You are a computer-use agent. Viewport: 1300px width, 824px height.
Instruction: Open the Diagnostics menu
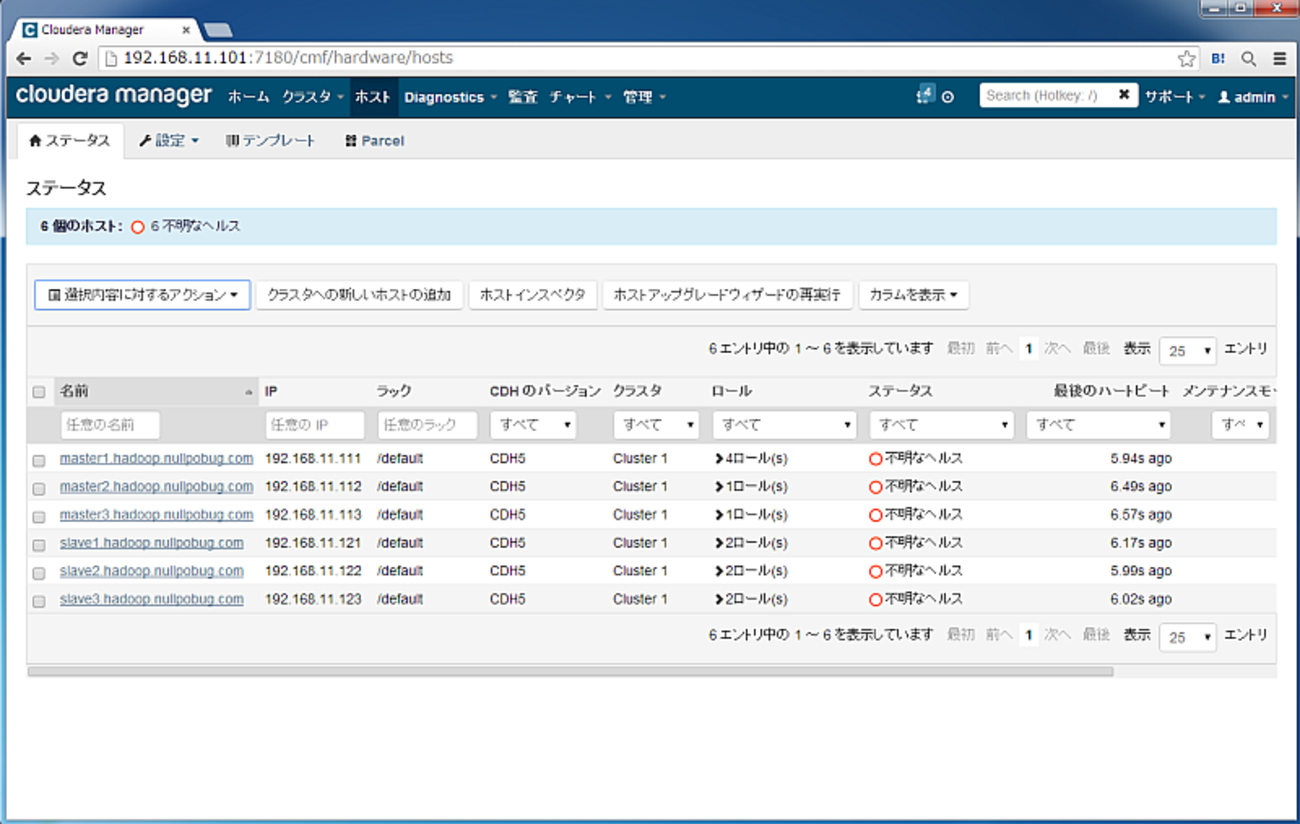coord(450,97)
